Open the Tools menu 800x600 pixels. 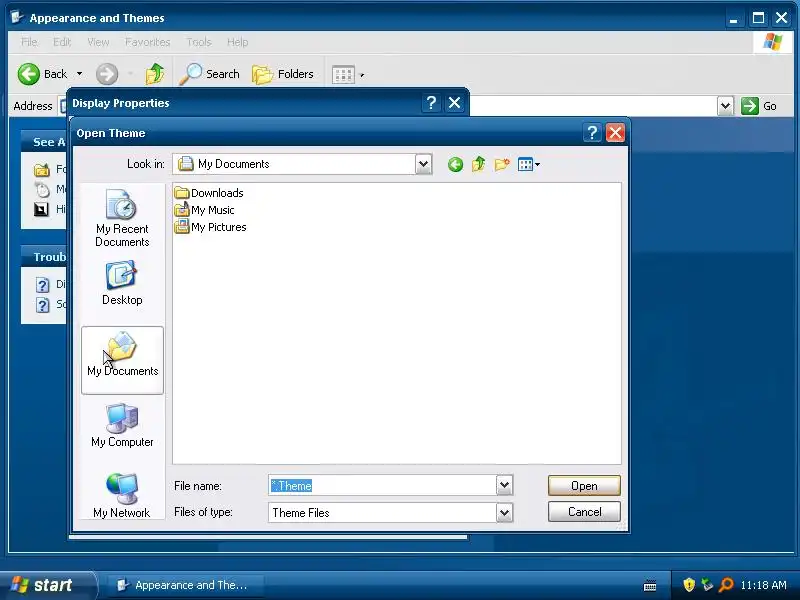[199, 42]
